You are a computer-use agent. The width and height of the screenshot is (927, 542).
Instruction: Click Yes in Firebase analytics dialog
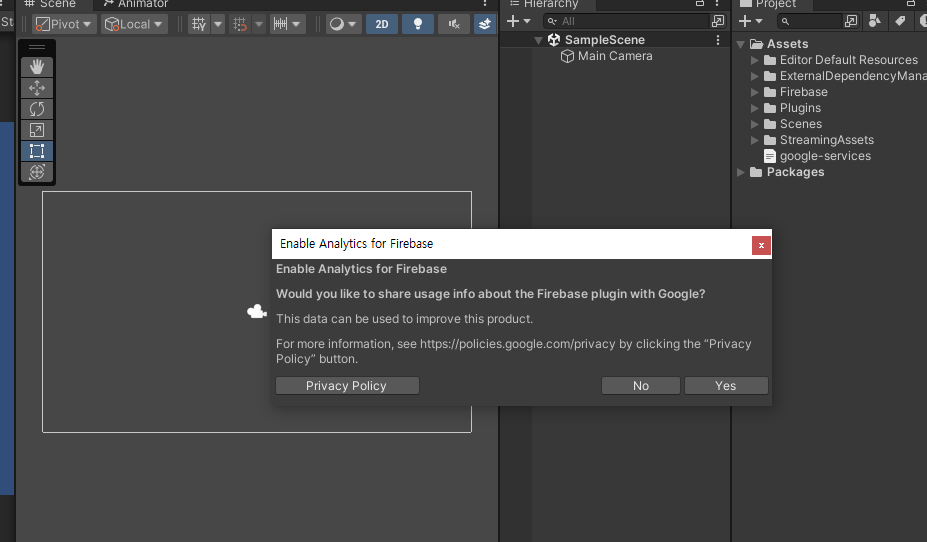(x=726, y=385)
